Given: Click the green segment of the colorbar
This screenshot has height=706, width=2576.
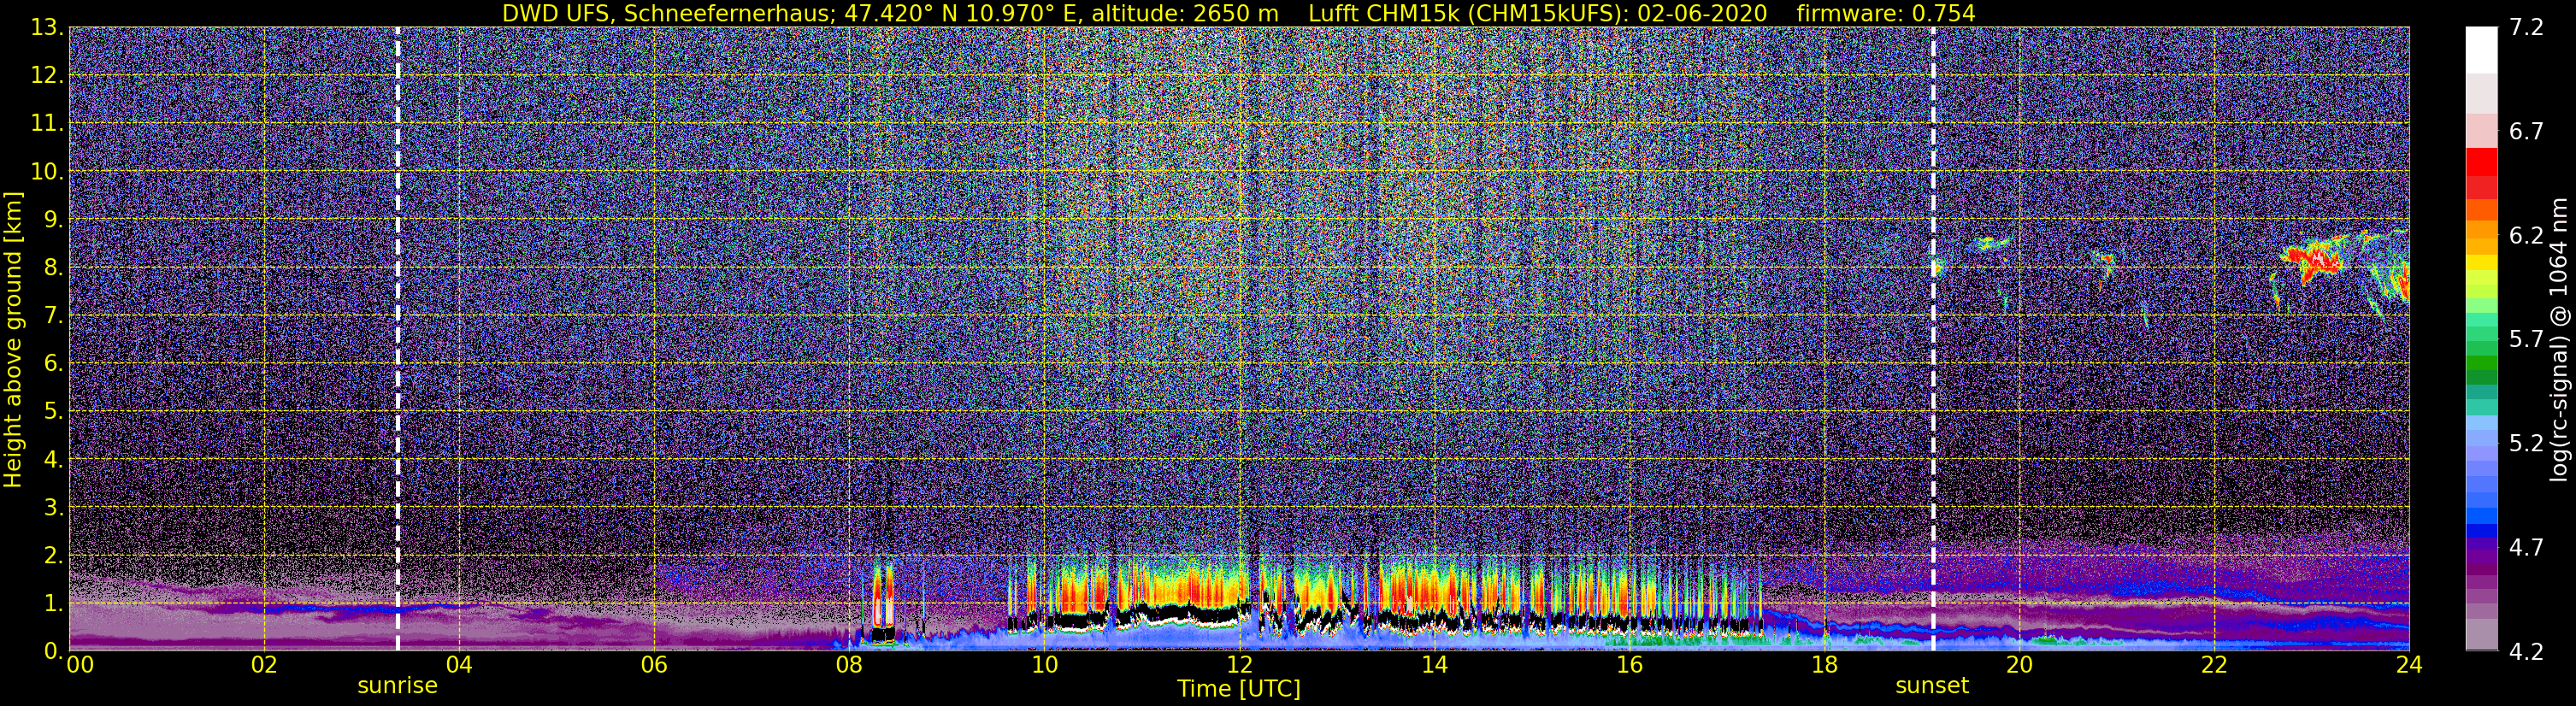Looking at the screenshot, I should tap(2481, 364).
